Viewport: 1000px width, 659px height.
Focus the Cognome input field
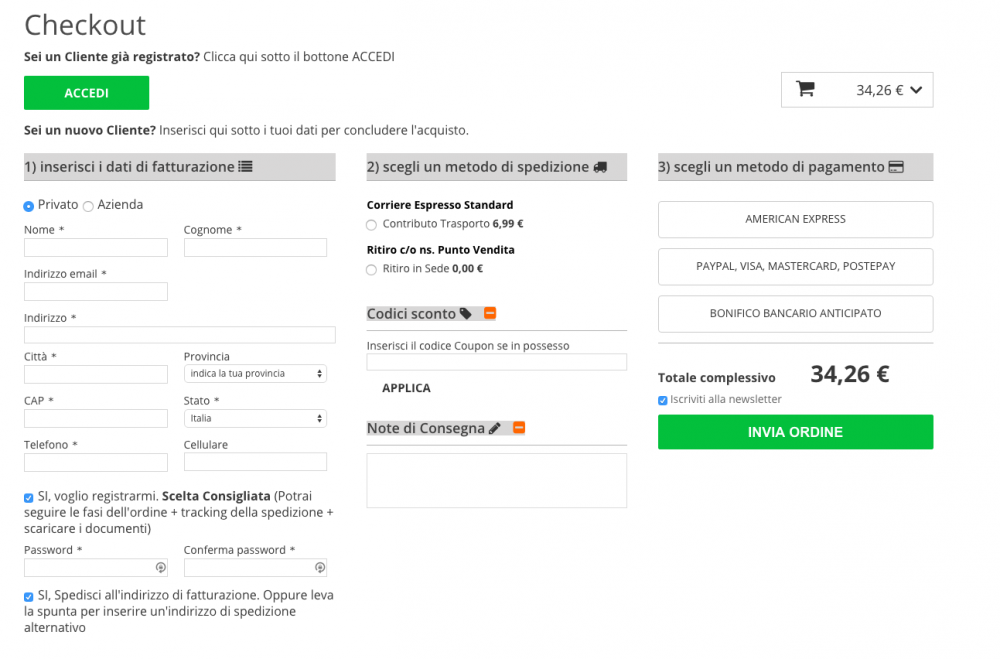tap(255, 248)
